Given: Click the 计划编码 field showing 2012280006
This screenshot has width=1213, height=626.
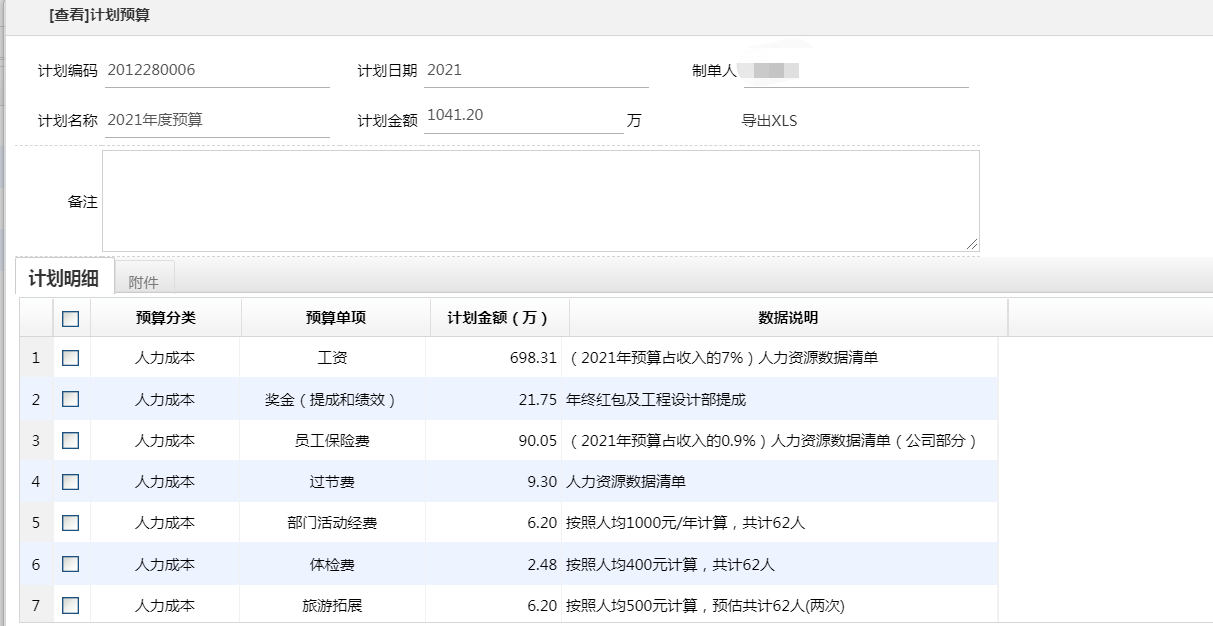Looking at the screenshot, I should [217, 69].
